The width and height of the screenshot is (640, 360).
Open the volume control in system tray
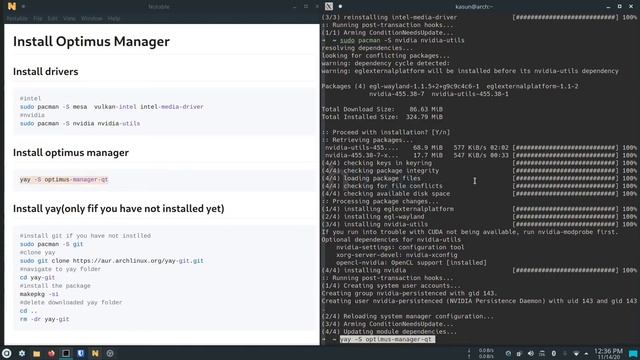(x=531, y=353)
